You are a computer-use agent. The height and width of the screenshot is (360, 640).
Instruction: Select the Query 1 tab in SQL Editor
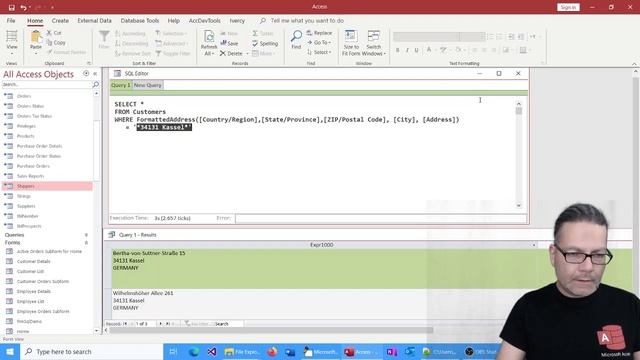pos(120,85)
